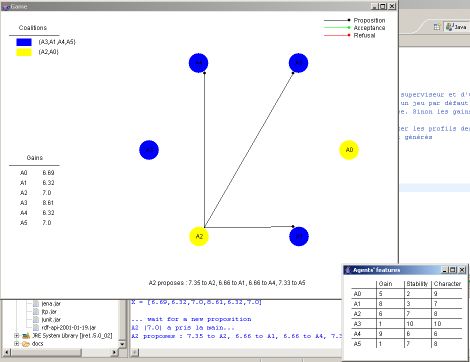The width and height of the screenshot is (470, 362).
Task: Click the blue A4 node at top
Action: tap(198, 63)
